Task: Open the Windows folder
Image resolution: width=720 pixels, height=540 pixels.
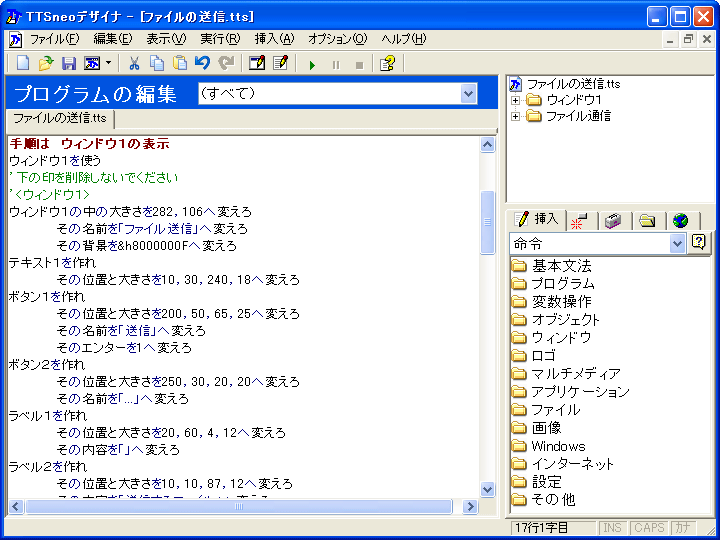Action: pyautogui.click(x=549, y=446)
